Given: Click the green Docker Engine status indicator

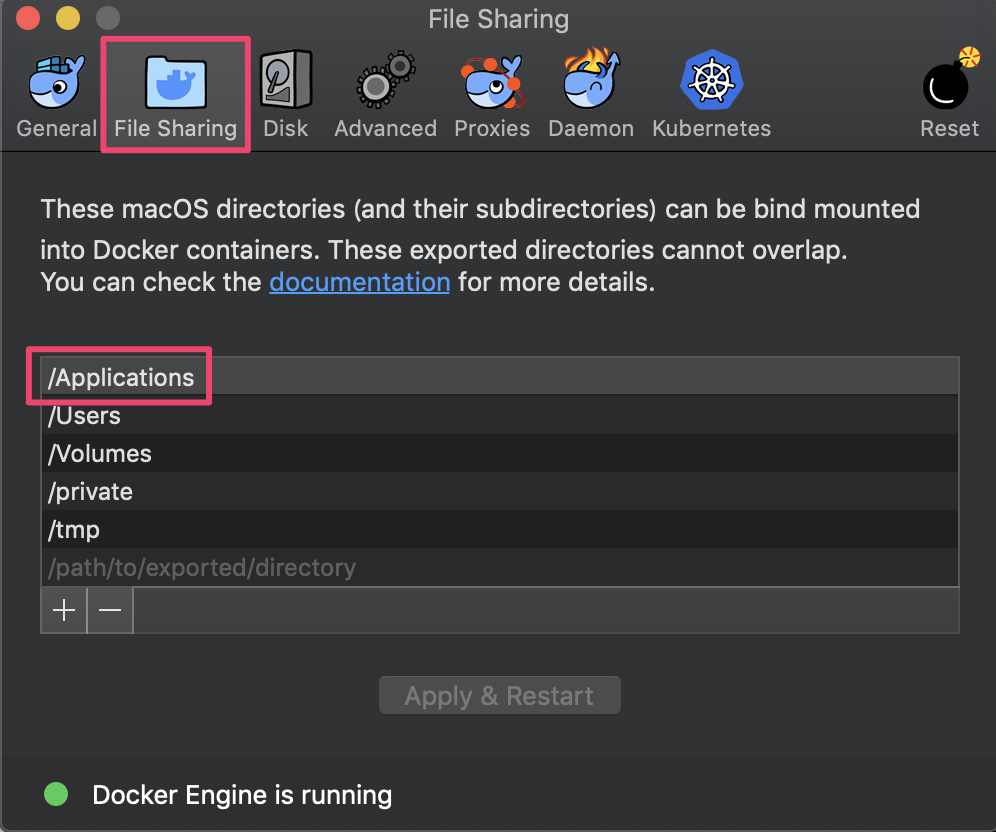Looking at the screenshot, I should click(x=56, y=795).
